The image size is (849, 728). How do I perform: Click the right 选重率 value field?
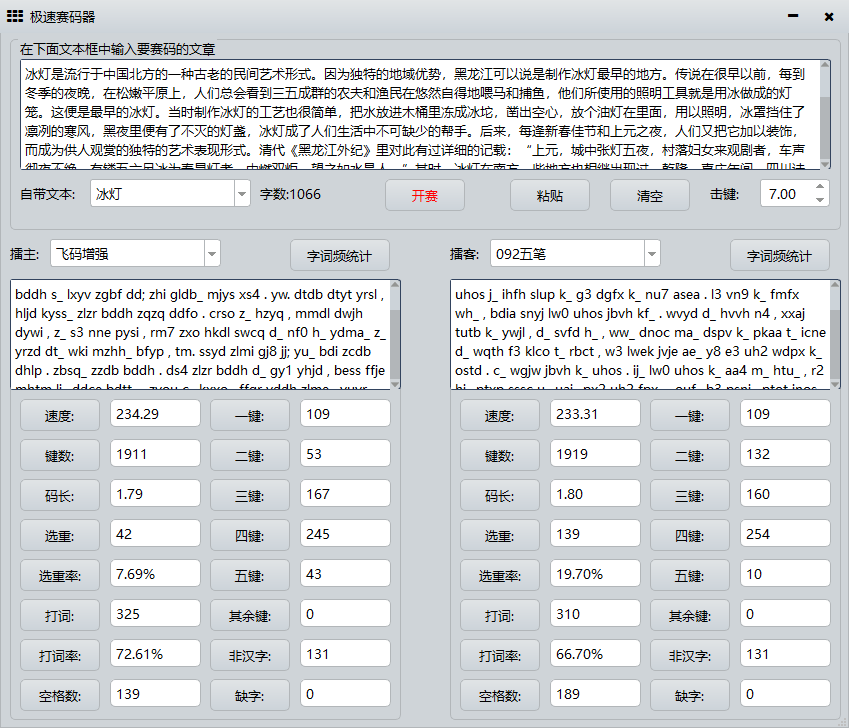(595, 573)
